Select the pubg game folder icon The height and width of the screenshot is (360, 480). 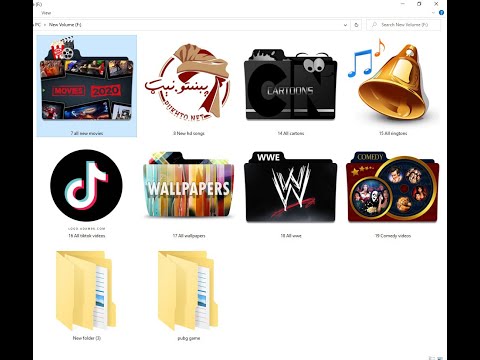[188, 291]
